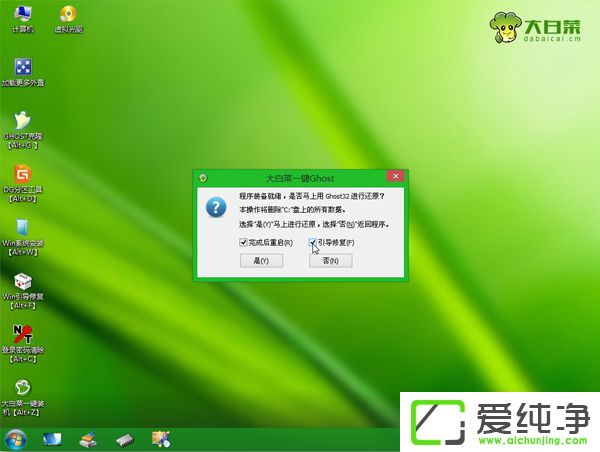
Task: Click the memory chip icon in the taskbar
Action: 124,438
